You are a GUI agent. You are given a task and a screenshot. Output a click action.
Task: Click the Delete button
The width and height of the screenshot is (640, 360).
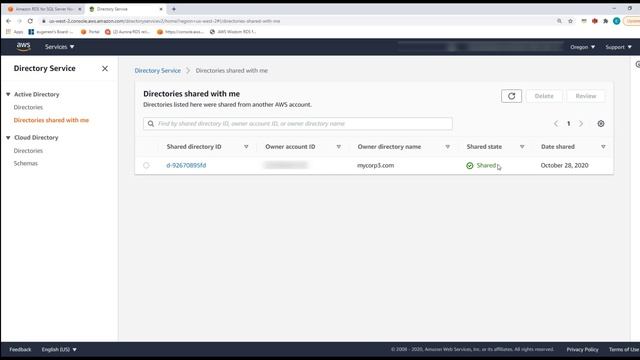544,96
